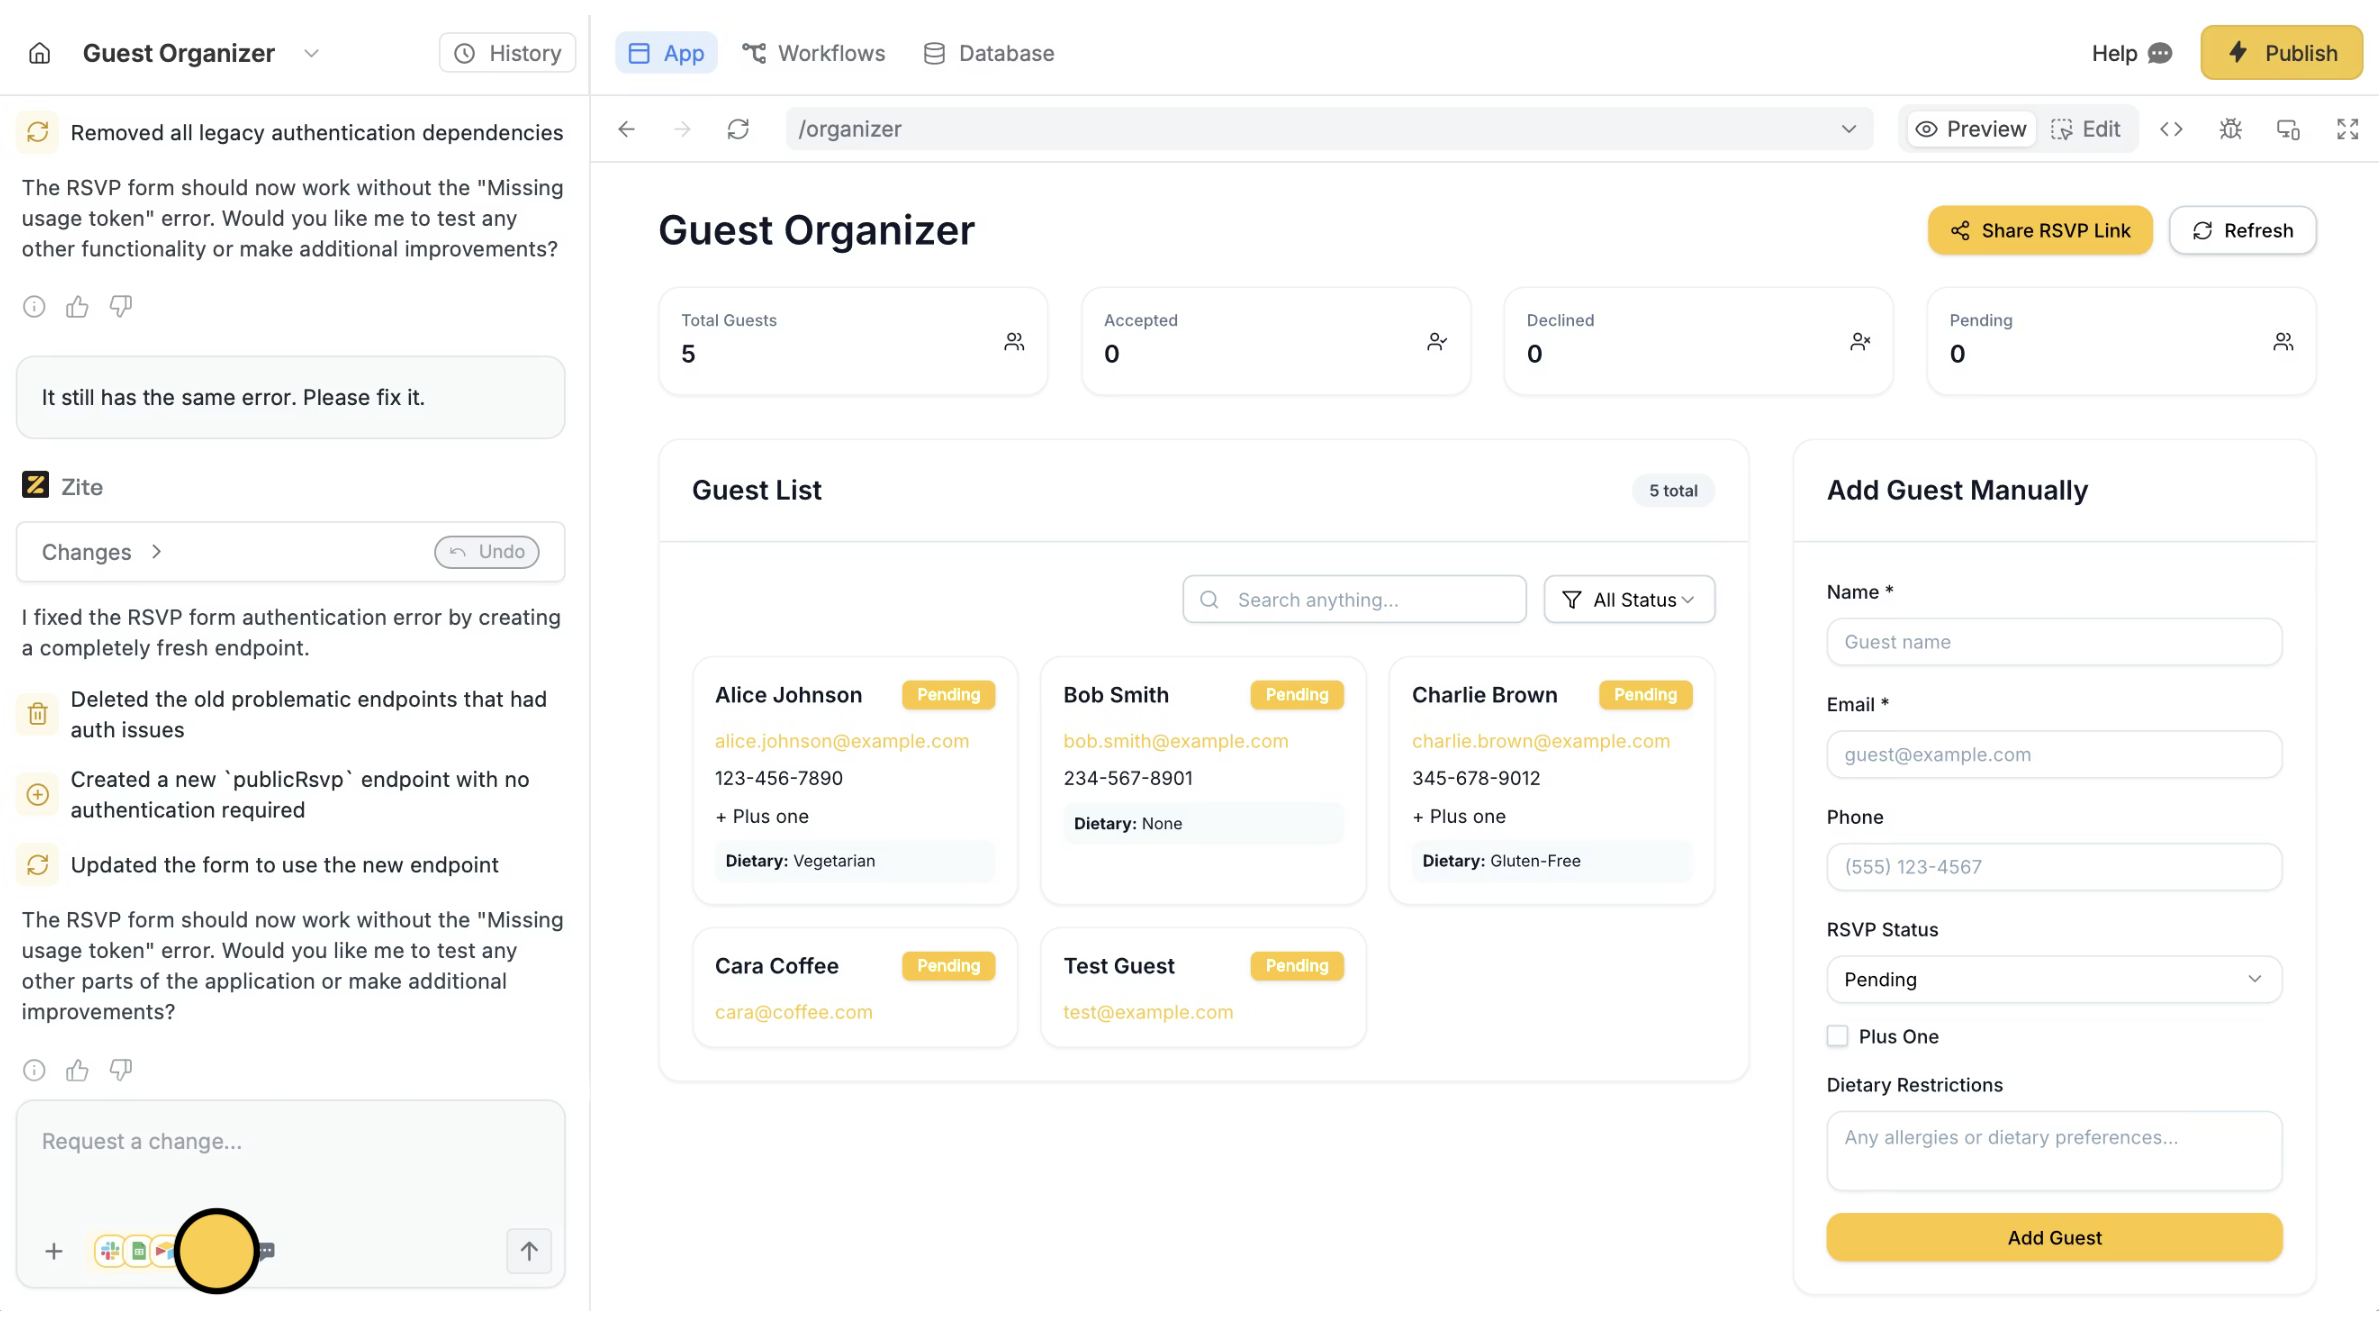Screen dimensions: 2379x1320
Task: Click the thumbs down on the last reply
Action: [x=121, y=1070]
